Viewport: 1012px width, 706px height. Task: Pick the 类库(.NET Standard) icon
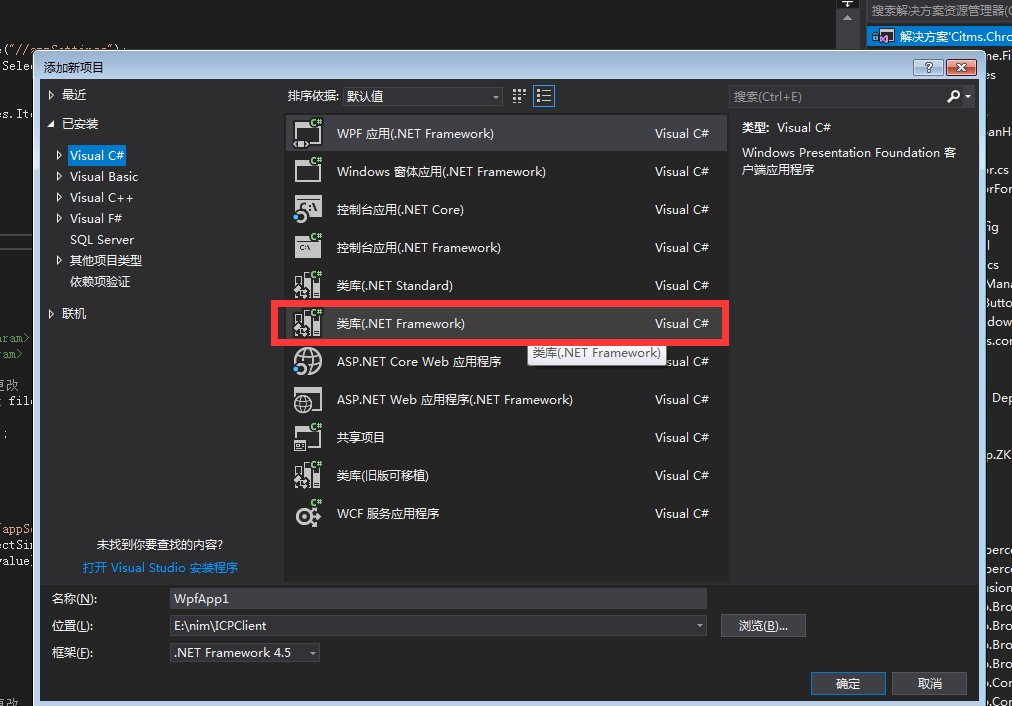pos(308,285)
